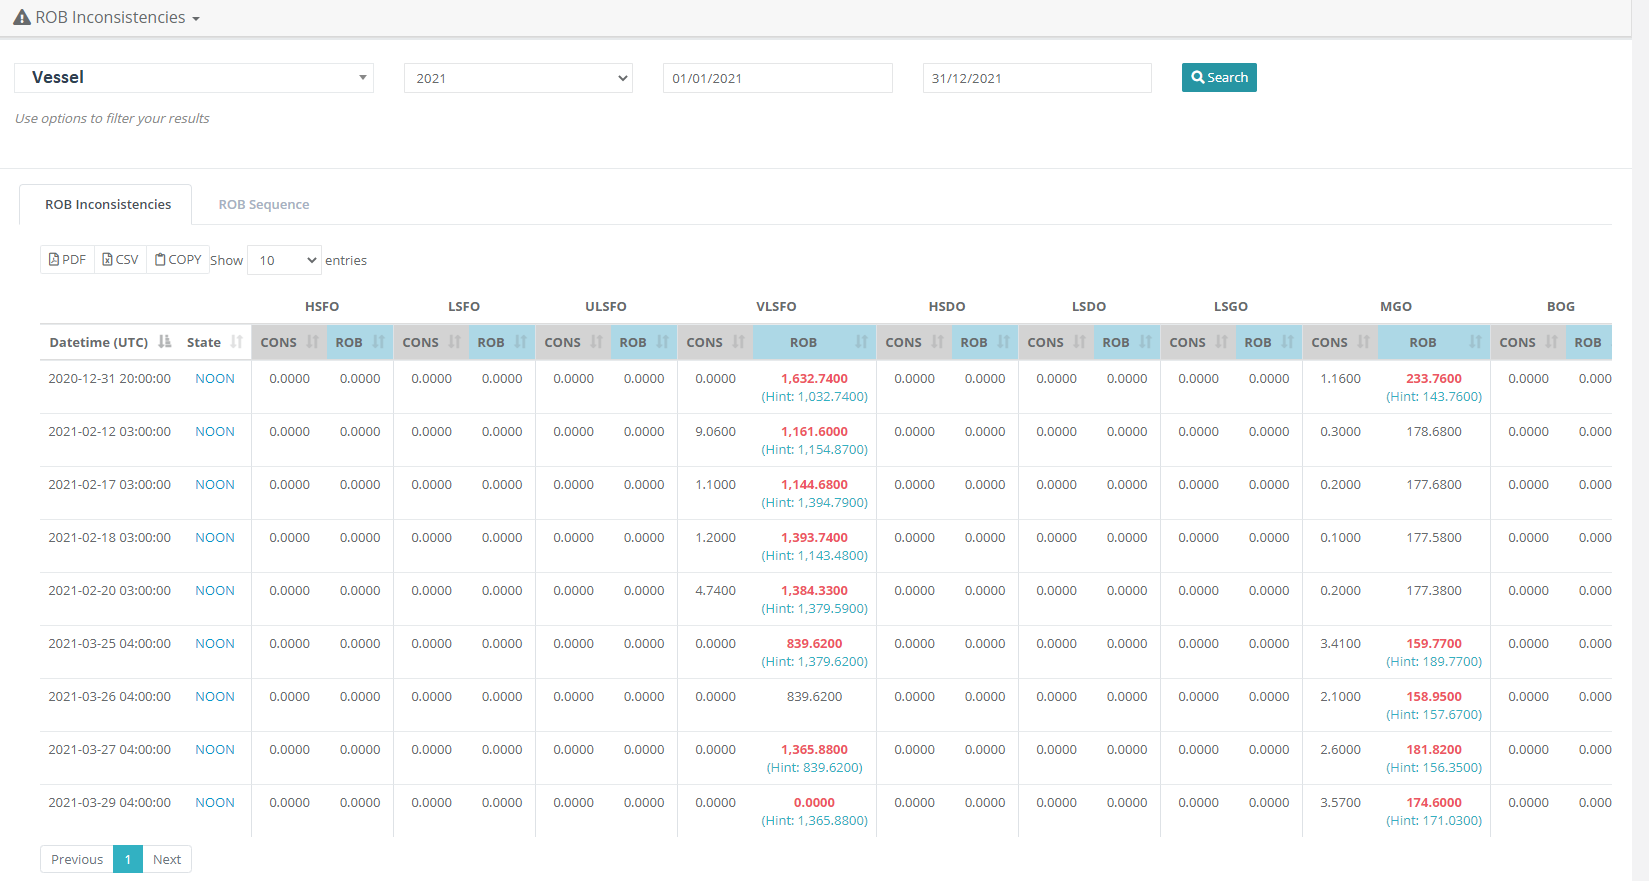Click the hint text 143.7600
The image size is (1649, 881).
1434,397
